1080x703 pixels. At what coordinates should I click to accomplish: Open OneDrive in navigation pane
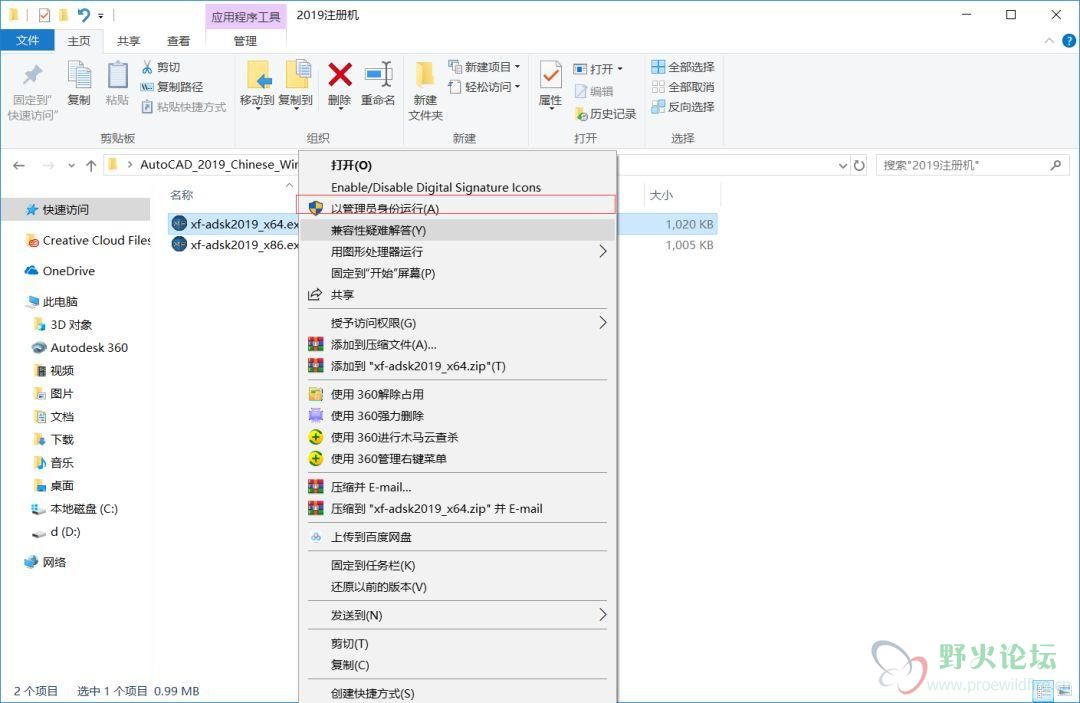coord(60,271)
